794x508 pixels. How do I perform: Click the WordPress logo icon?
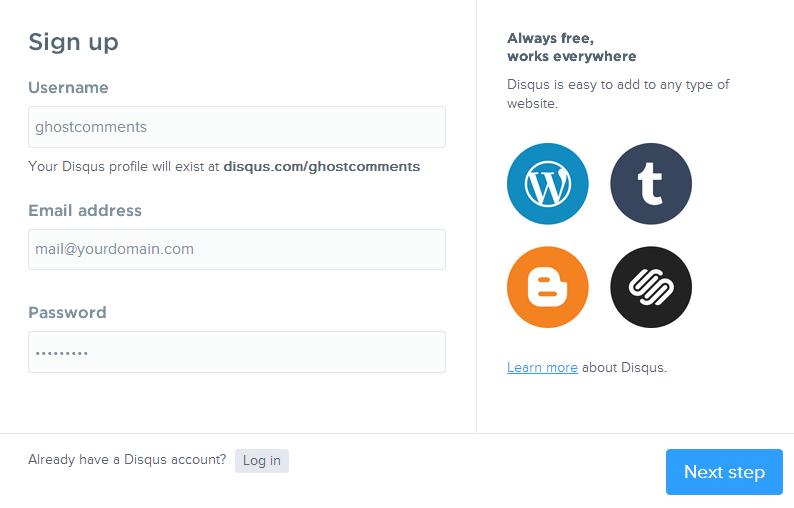(x=547, y=184)
